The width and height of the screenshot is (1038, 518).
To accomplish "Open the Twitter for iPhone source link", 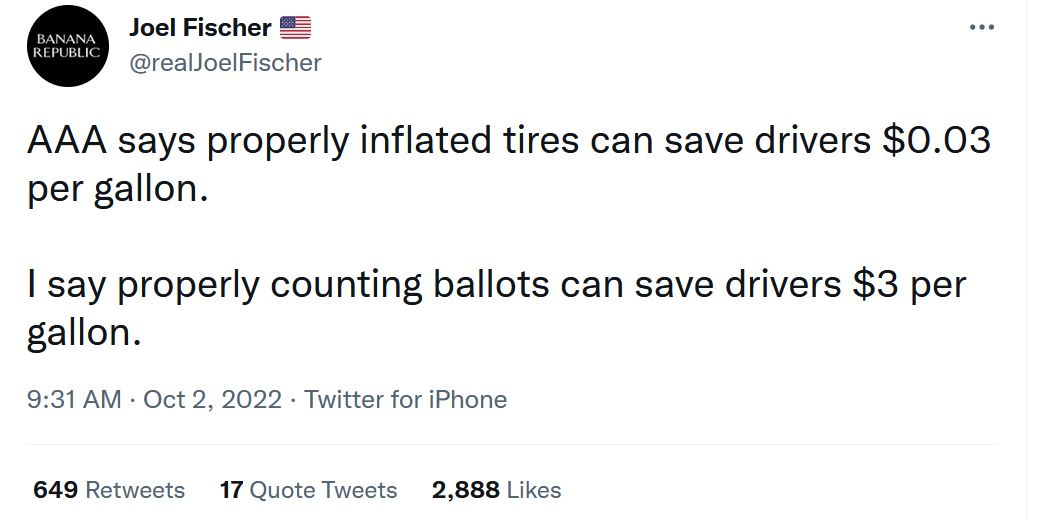I will (405, 400).
